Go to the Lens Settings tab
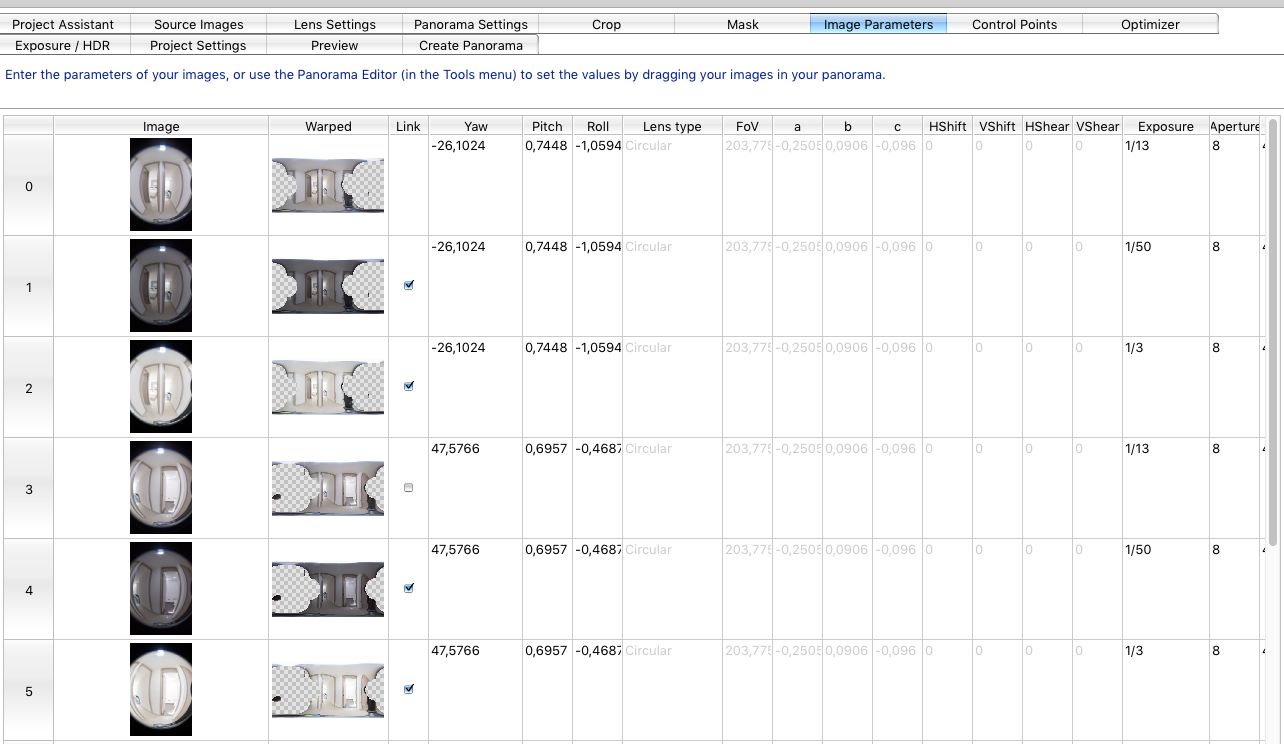Viewport: 1284px width, 744px height. click(335, 24)
